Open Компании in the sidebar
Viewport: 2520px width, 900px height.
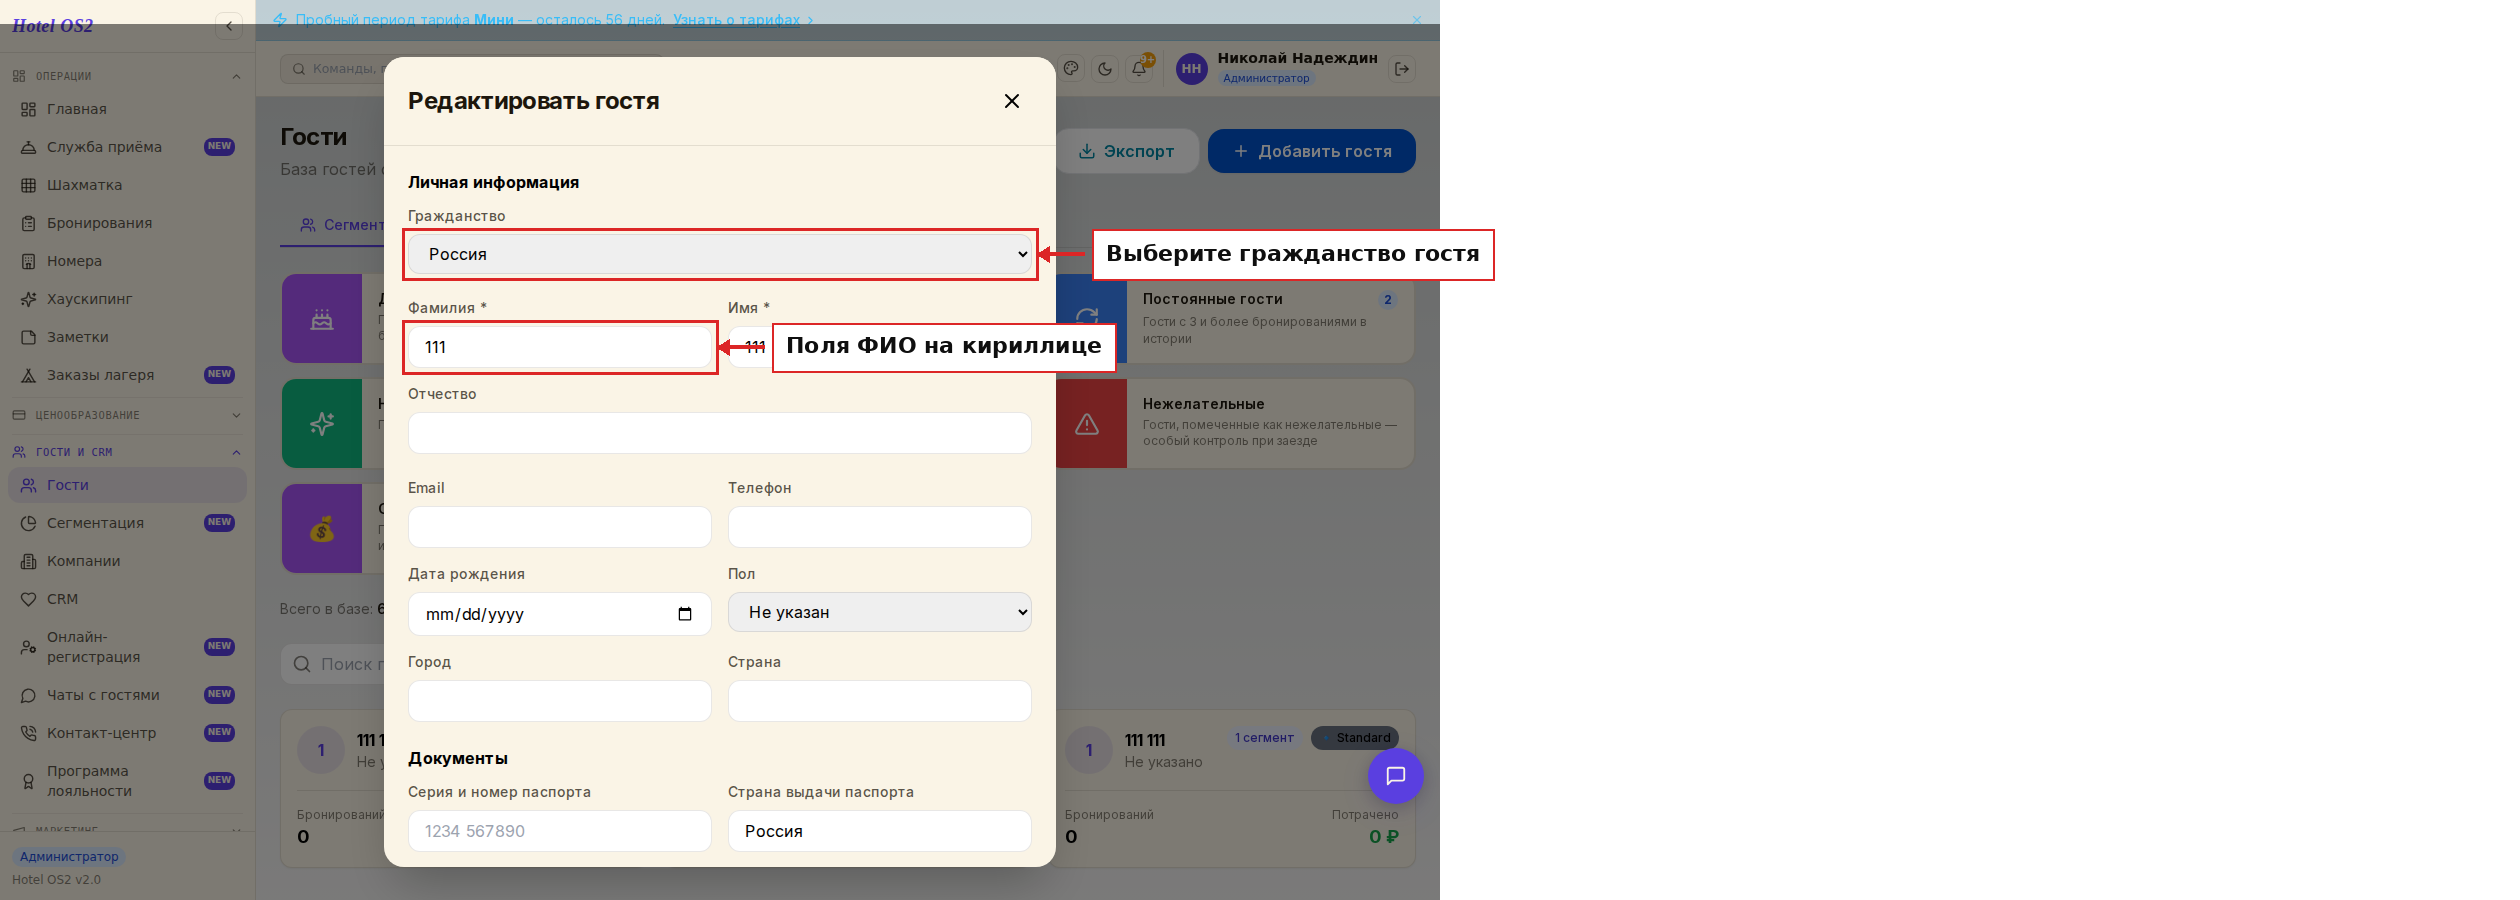(127, 561)
